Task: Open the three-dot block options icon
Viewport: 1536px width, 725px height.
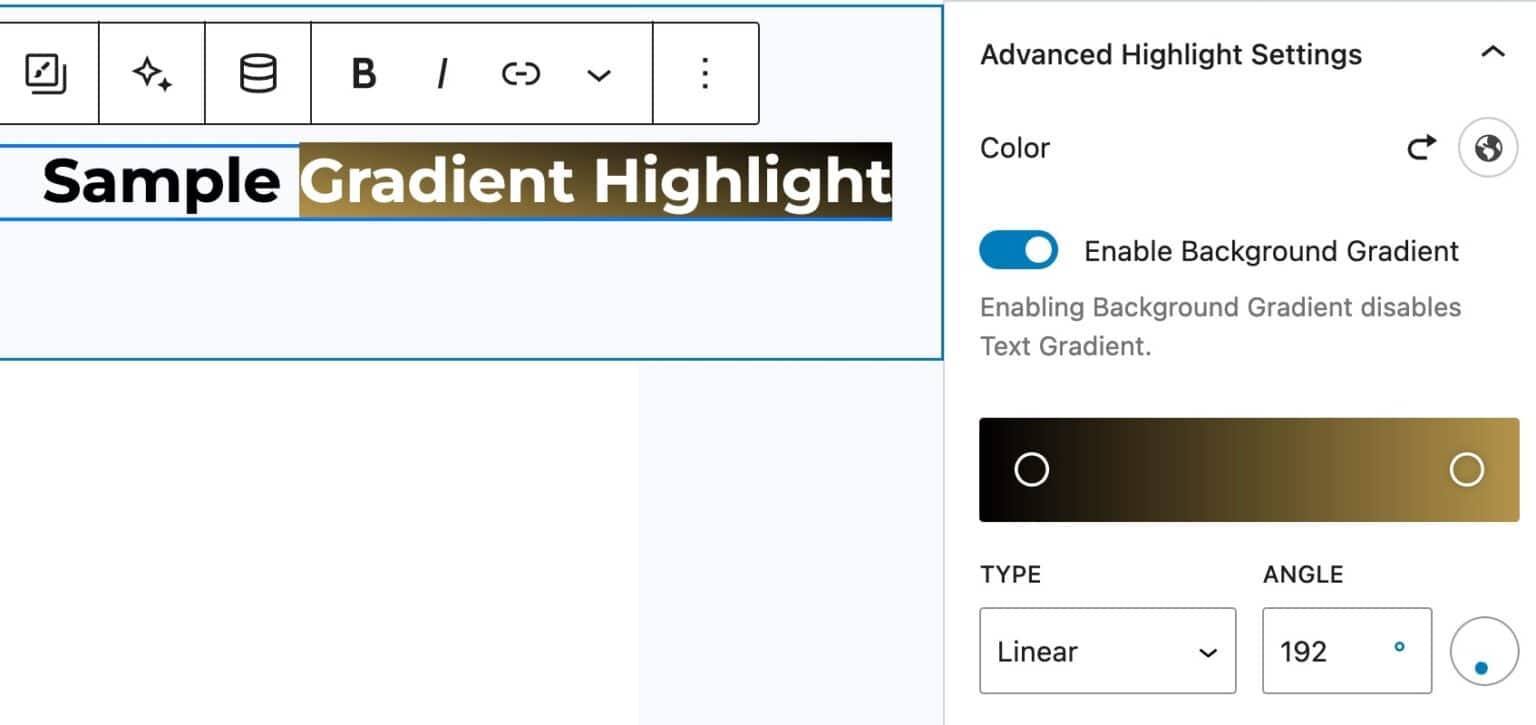Action: [x=705, y=72]
